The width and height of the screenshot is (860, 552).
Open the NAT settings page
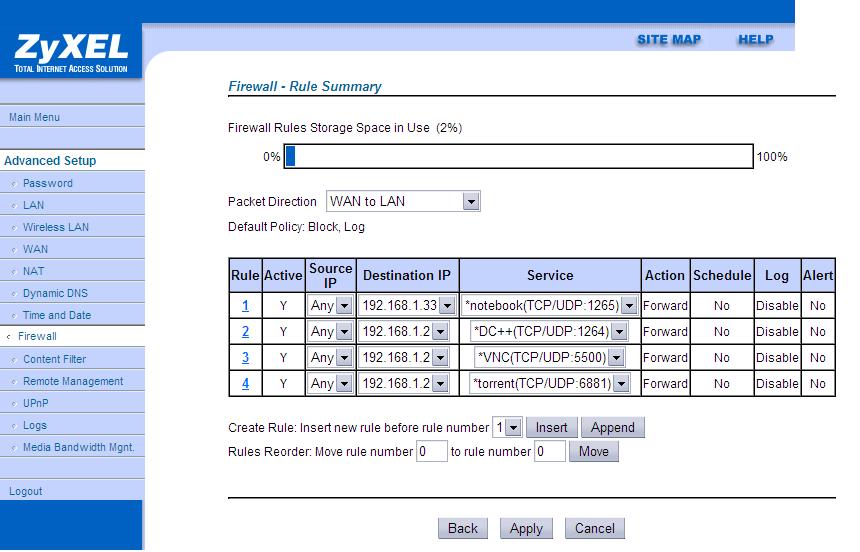tap(33, 271)
